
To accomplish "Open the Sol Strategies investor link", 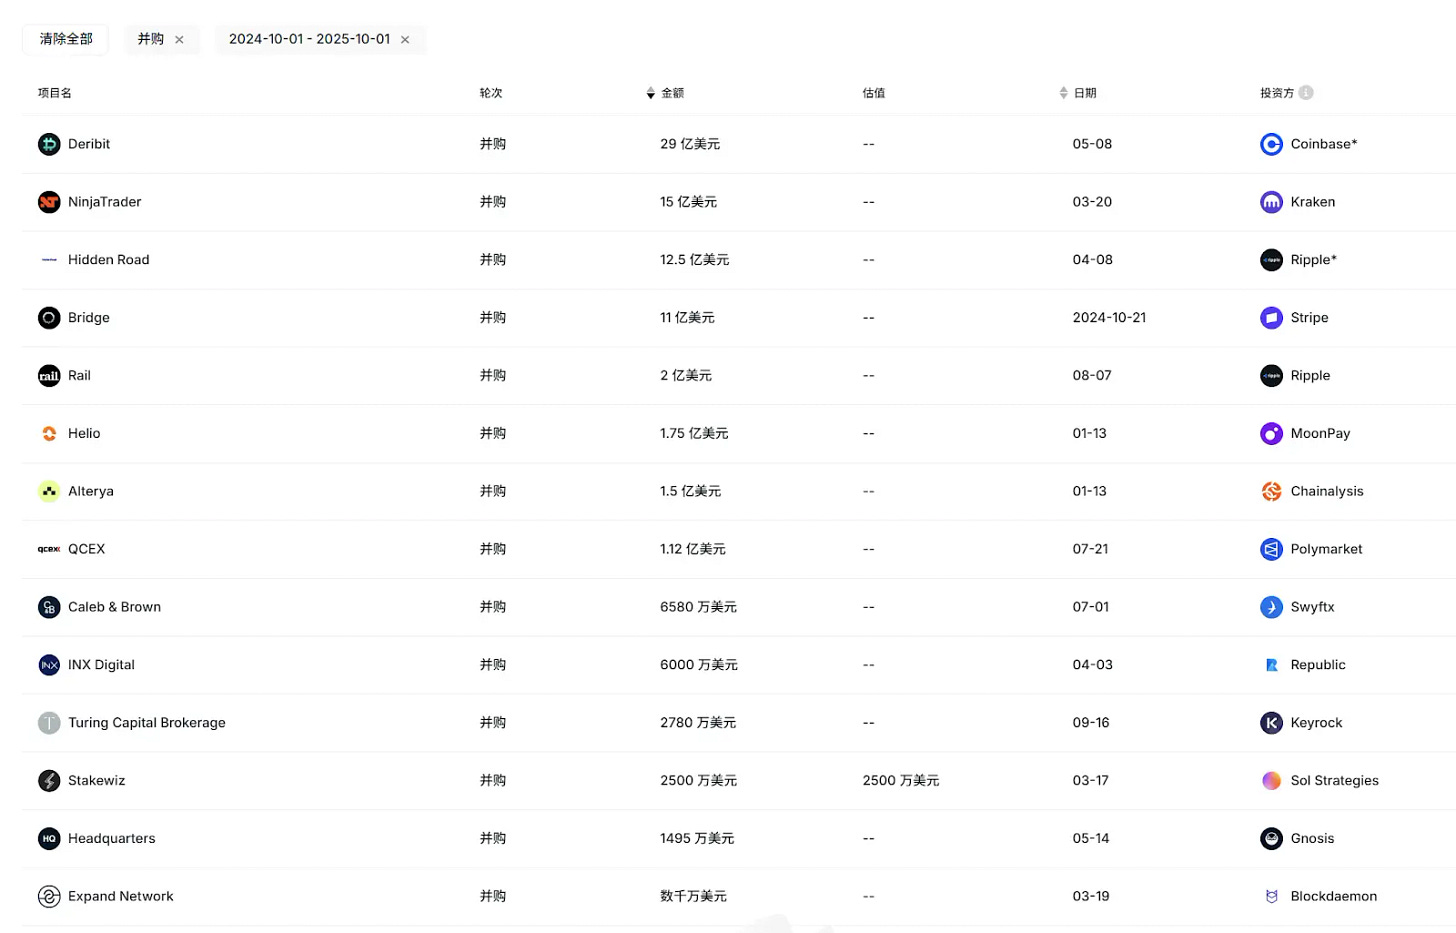I will click(x=1335, y=781).
